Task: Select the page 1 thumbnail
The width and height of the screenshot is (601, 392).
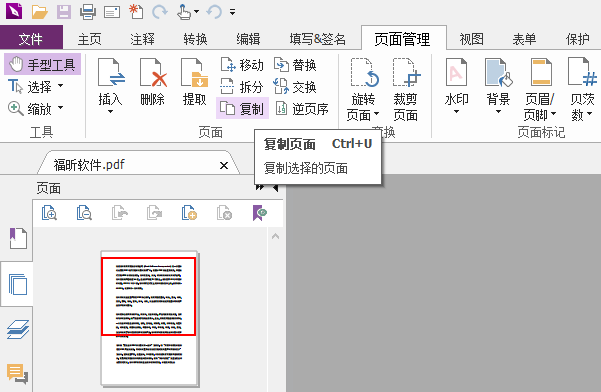Action: tap(149, 318)
